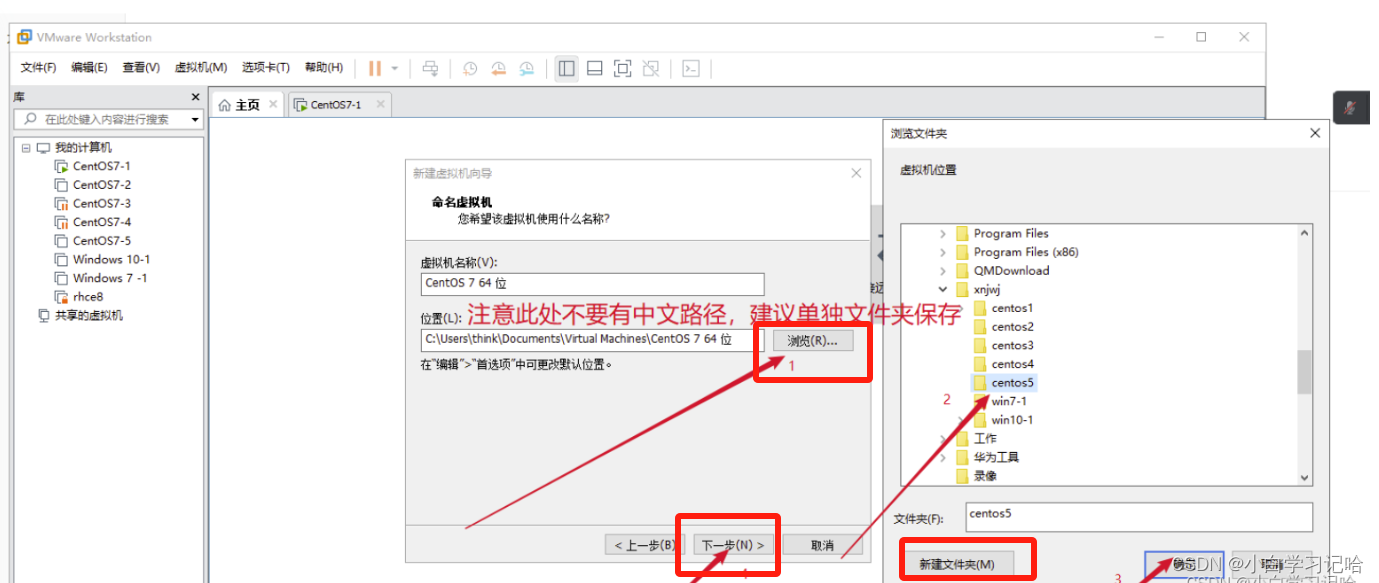Click the 虚拟机名称 input field
The width and height of the screenshot is (1379, 583).
point(592,284)
